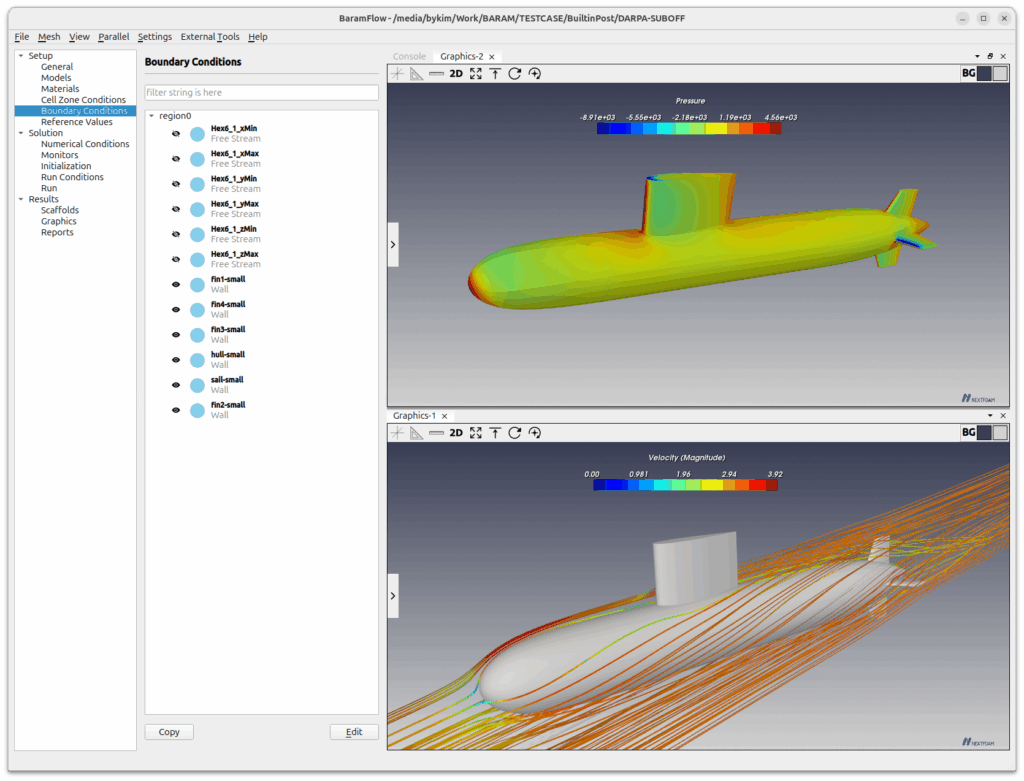Select the ruler tool in Graphics-1 toolbar
Viewport: 1024px width, 781px height.
pyautogui.click(x=436, y=433)
